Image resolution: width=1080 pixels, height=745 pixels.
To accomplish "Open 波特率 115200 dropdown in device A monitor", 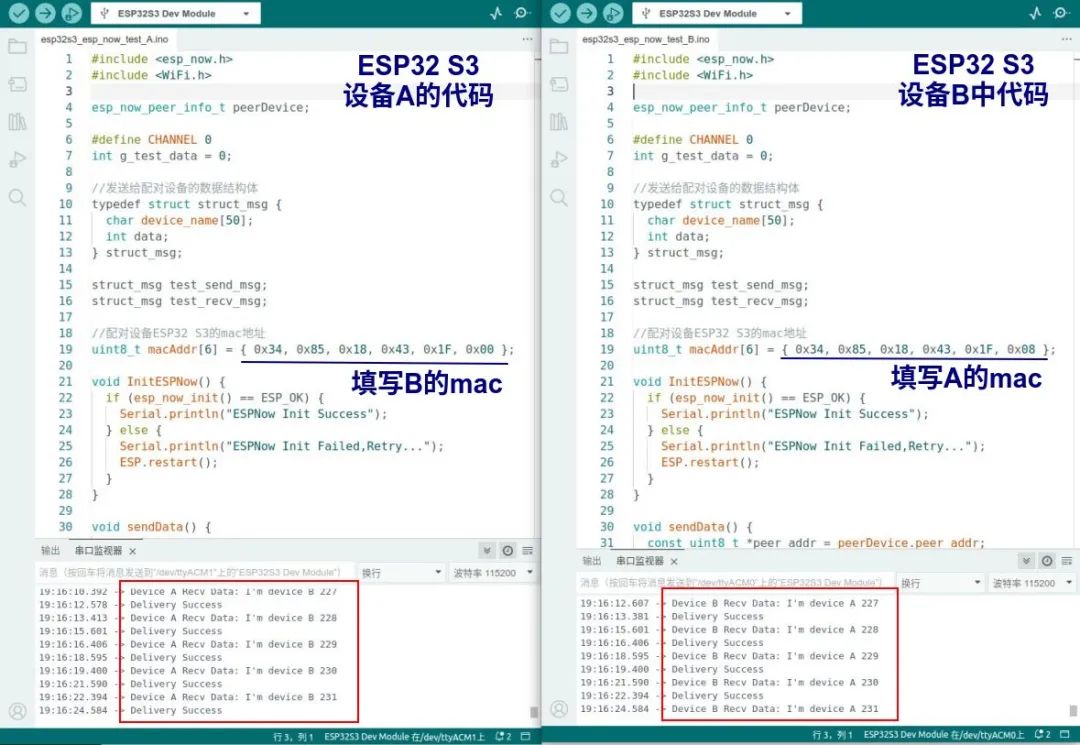I will click(x=492, y=573).
